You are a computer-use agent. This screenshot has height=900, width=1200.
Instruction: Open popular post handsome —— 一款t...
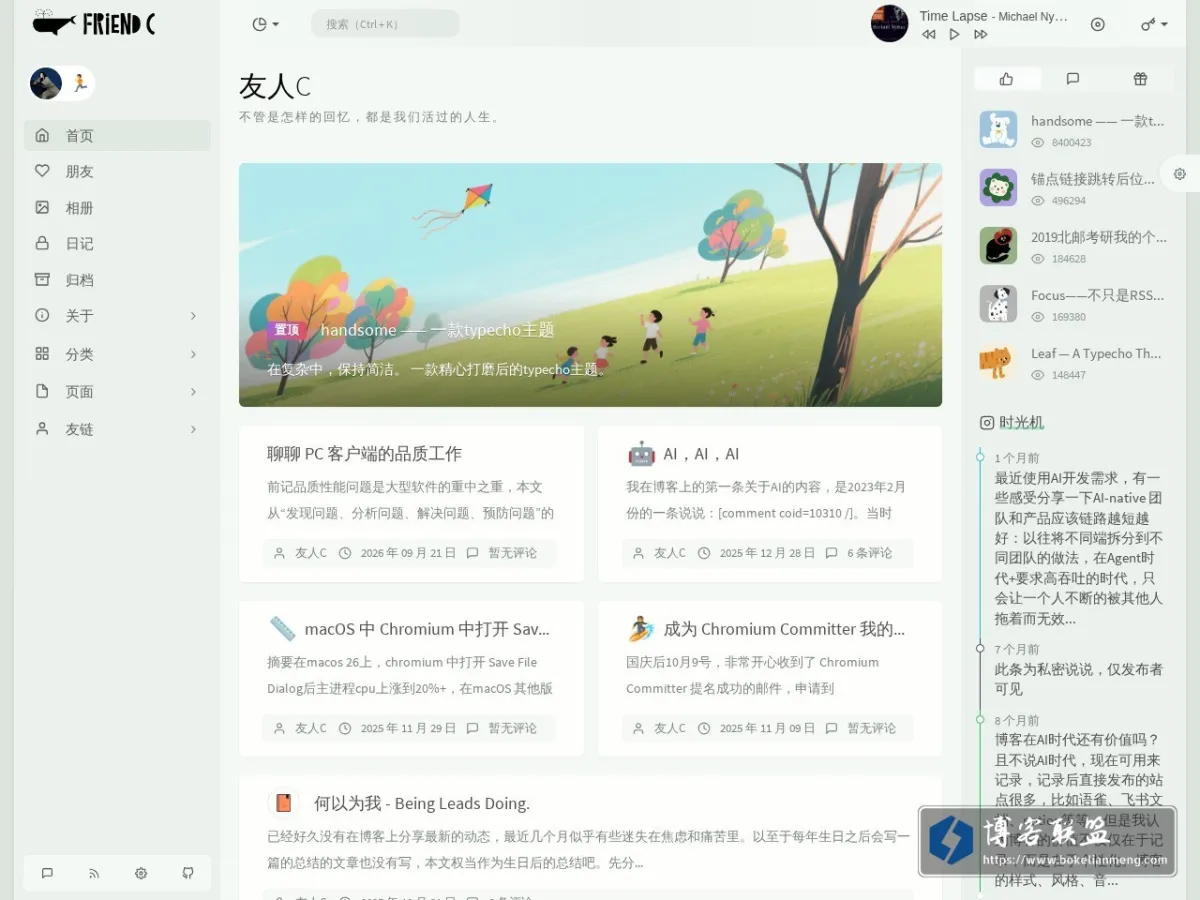[1097, 121]
